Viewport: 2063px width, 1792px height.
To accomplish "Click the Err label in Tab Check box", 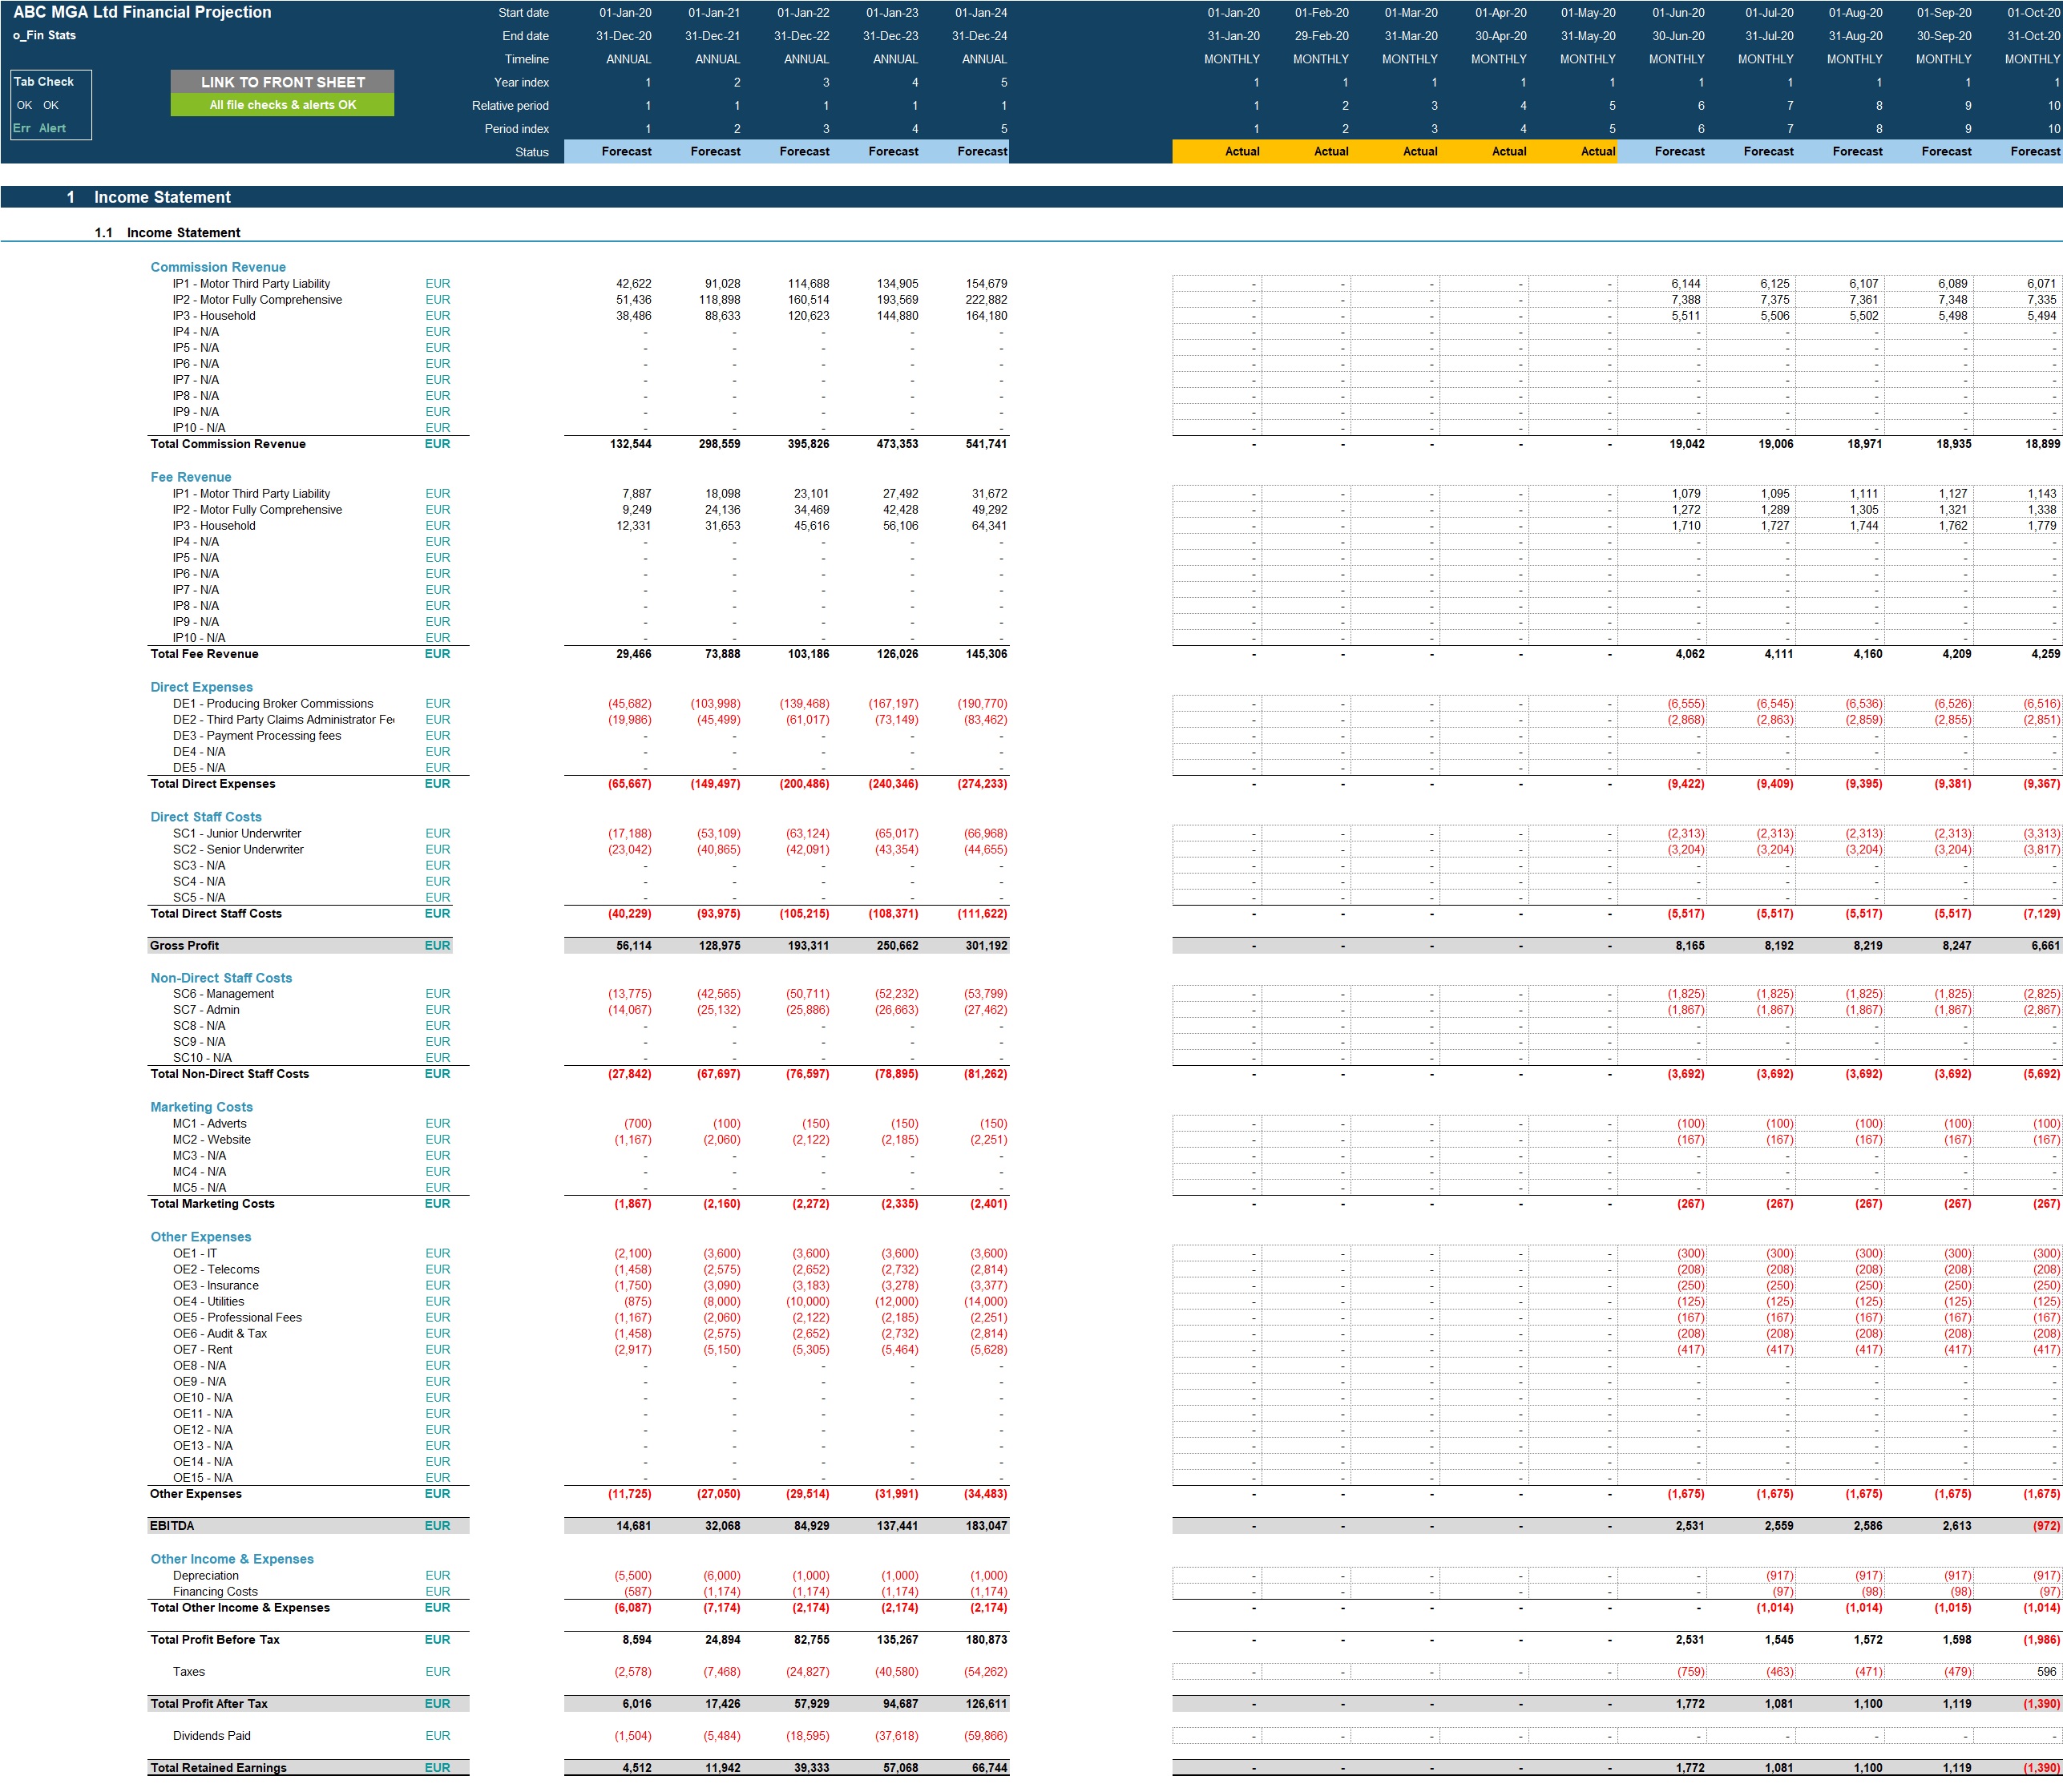I will [22, 128].
